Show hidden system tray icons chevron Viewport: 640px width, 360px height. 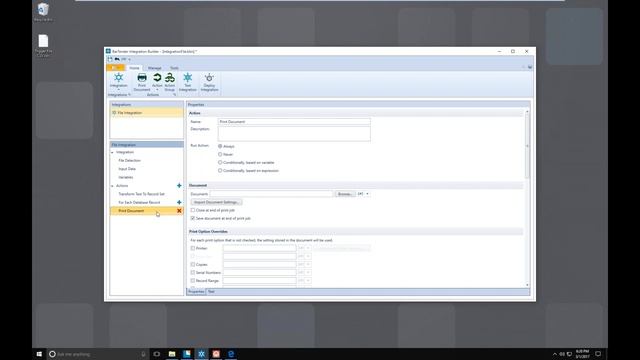(554, 354)
